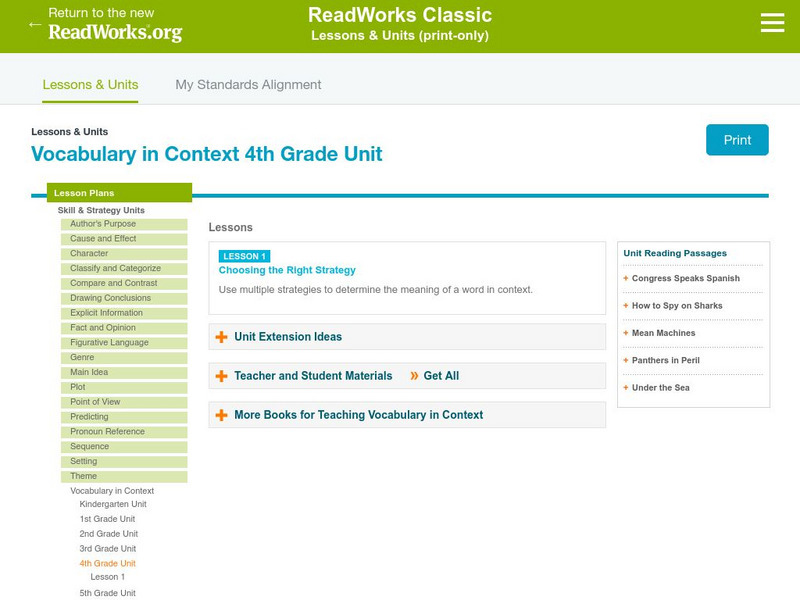Click ReadWorks Classic header title

pyautogui.click(x=400, y=15)
